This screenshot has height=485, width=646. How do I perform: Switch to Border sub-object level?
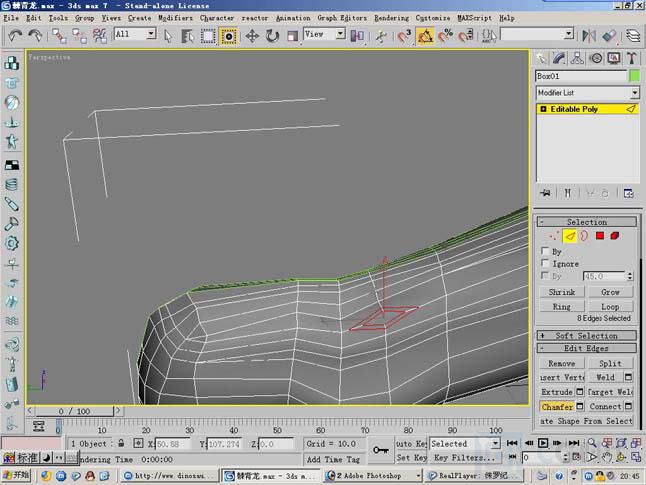(584, 236)
